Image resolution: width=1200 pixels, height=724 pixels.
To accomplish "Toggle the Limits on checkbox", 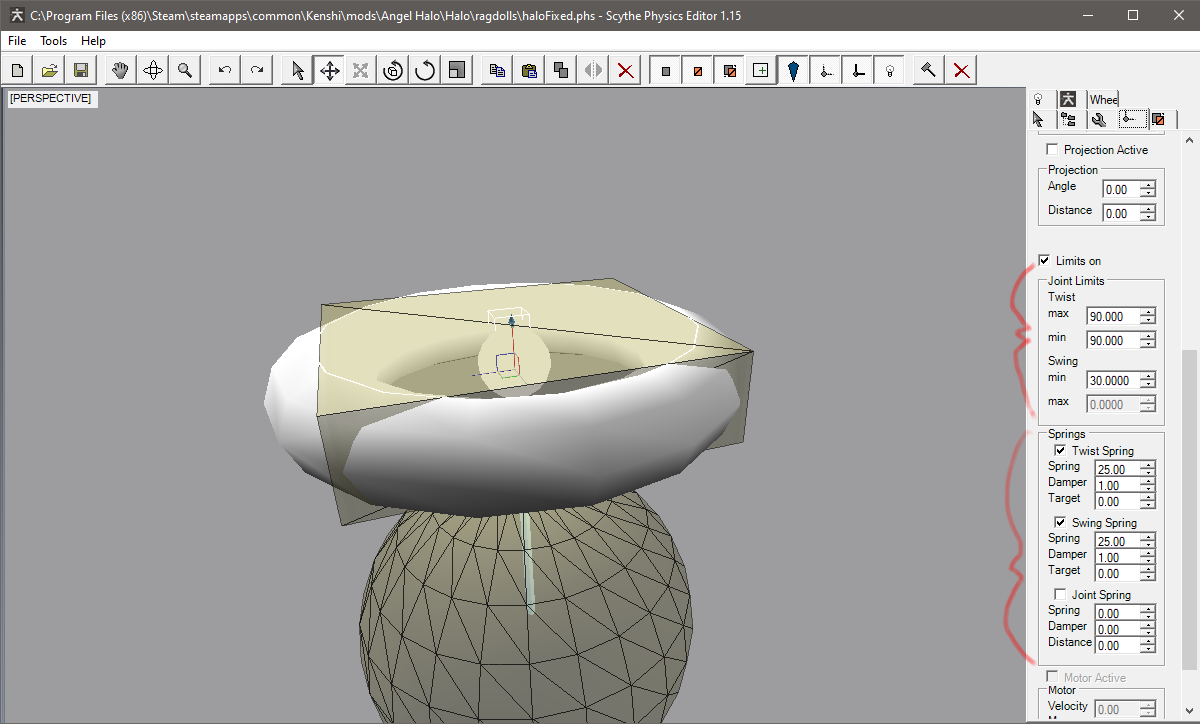I will [x=1044, y=260].
